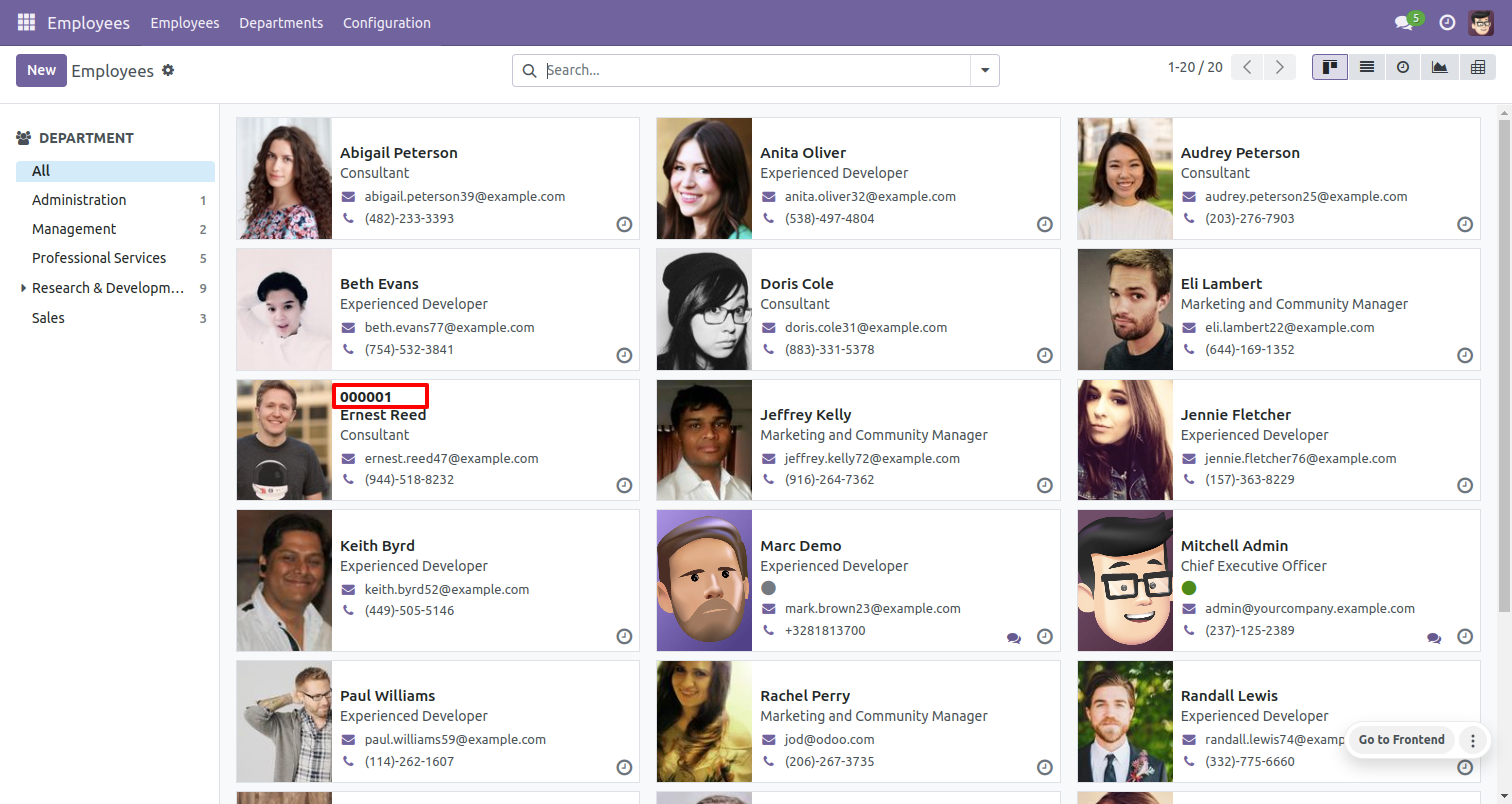Switch to List view

[1366, 67]
